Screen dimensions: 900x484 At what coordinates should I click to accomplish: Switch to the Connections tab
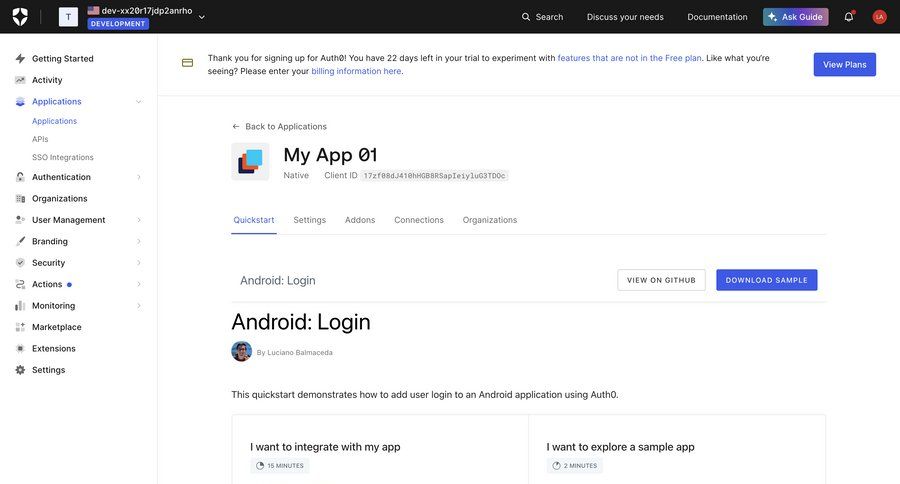419,220
